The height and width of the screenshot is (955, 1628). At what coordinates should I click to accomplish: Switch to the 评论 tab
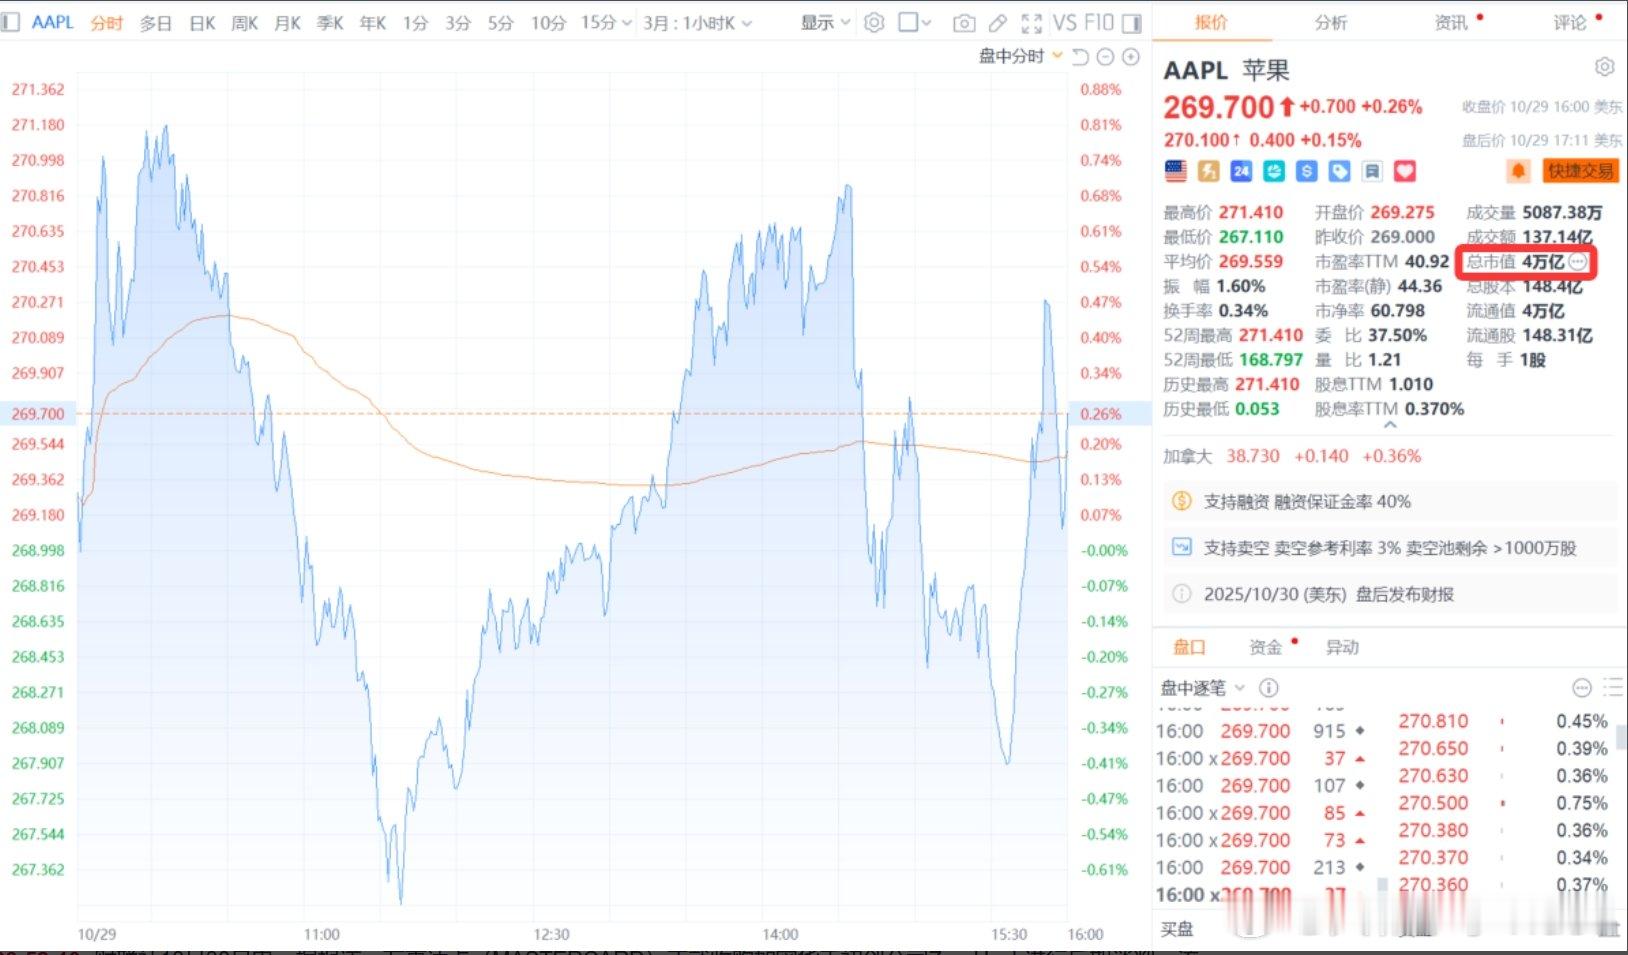pyautogui.click(x=1570, y=22)
